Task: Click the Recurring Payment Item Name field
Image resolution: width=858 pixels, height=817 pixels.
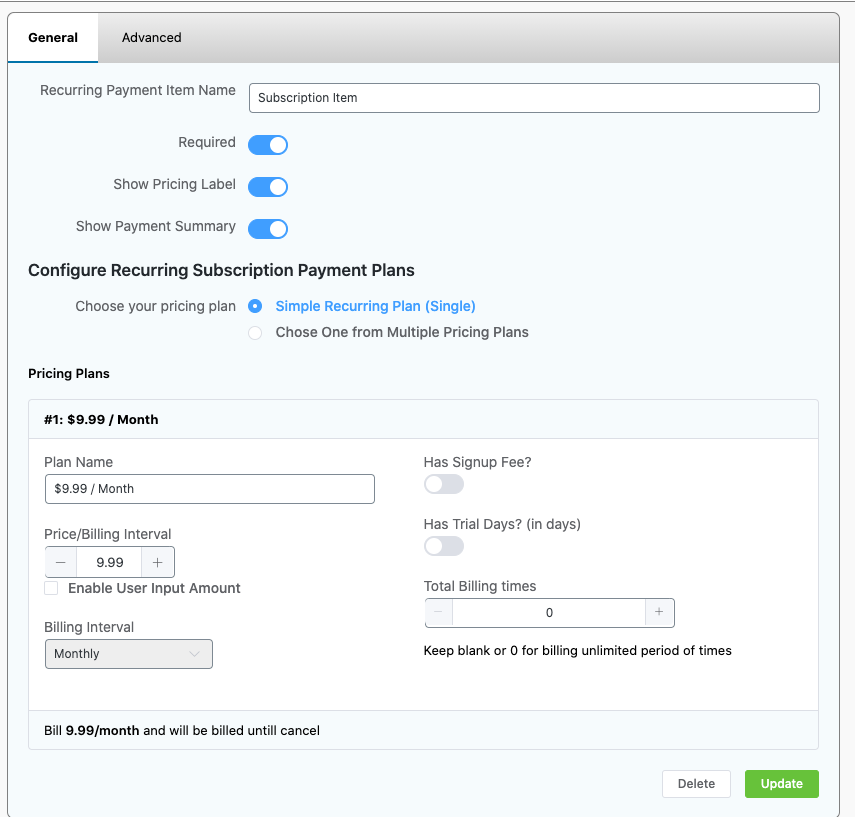Action: coord(534,98)
